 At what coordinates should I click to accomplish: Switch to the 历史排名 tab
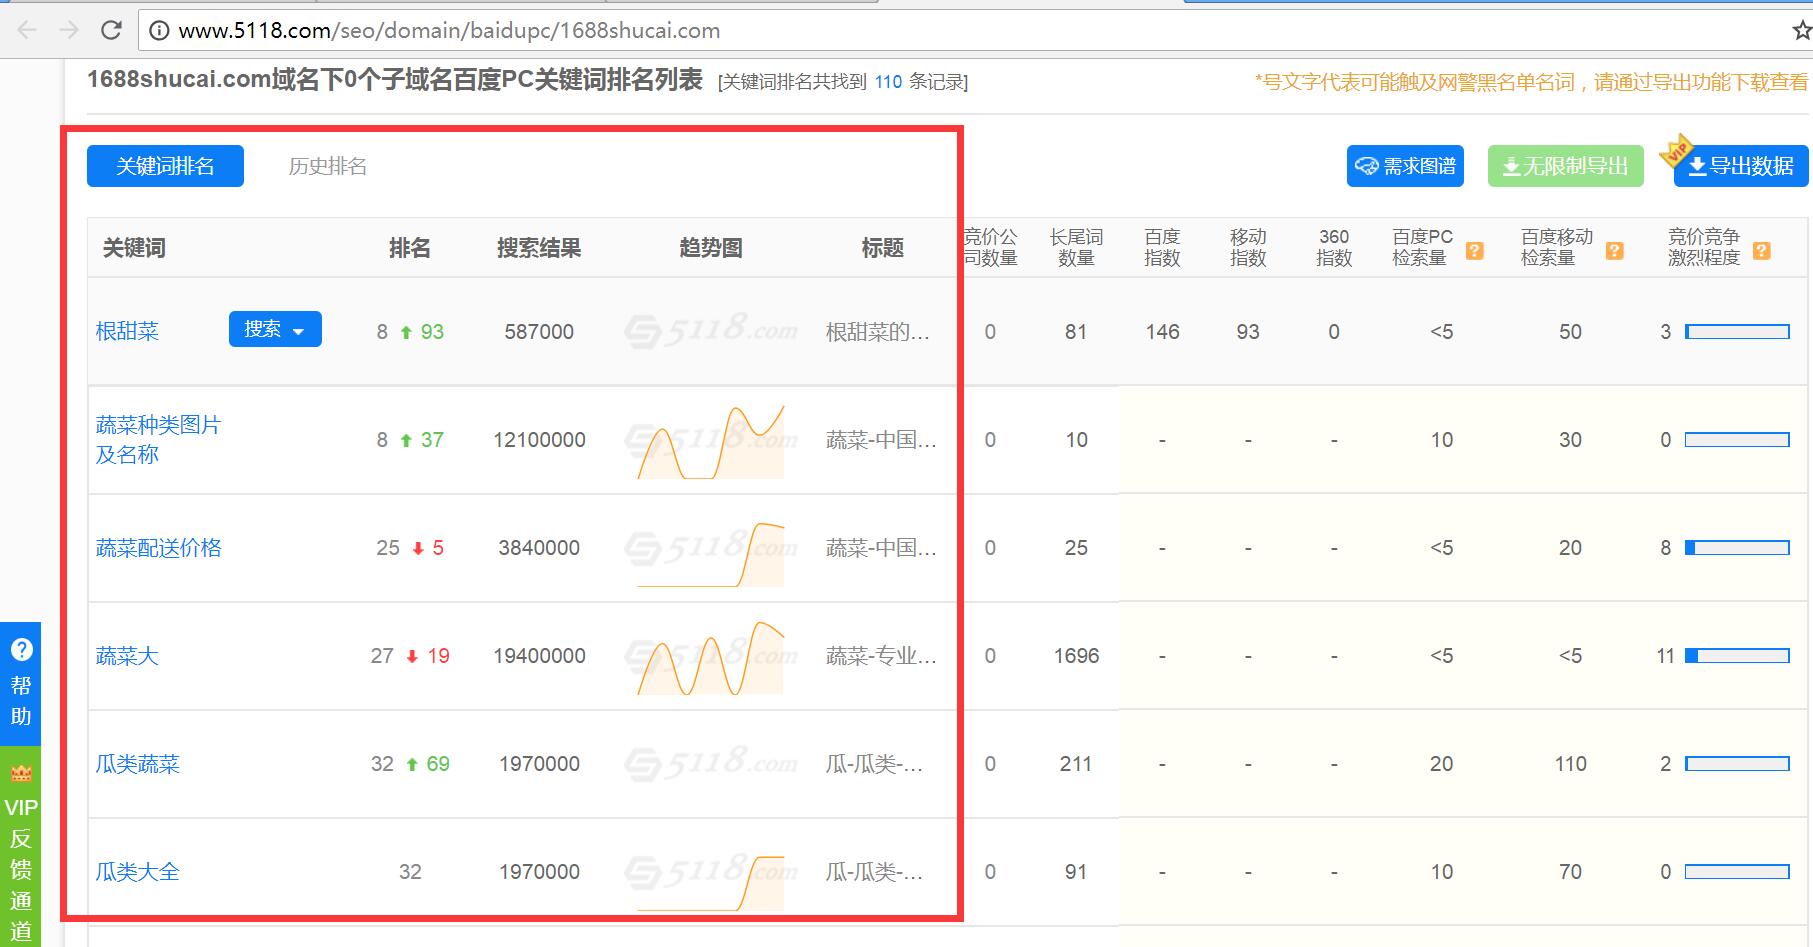[x=328, y=166]
